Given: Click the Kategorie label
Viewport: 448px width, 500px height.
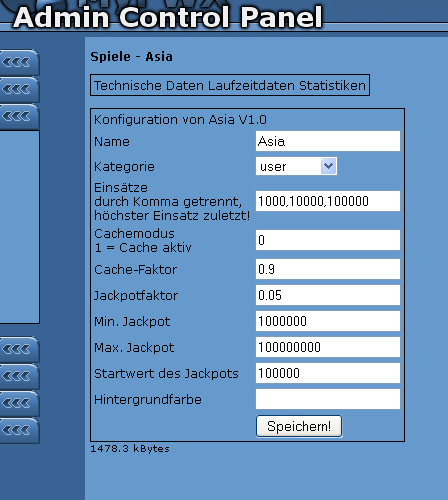Looking at the screenshot, I should coord(124,167).
